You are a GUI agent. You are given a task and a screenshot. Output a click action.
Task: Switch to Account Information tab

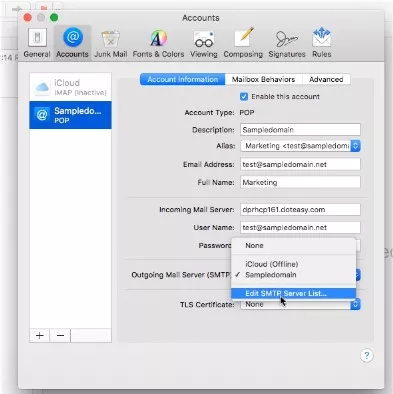182,79
